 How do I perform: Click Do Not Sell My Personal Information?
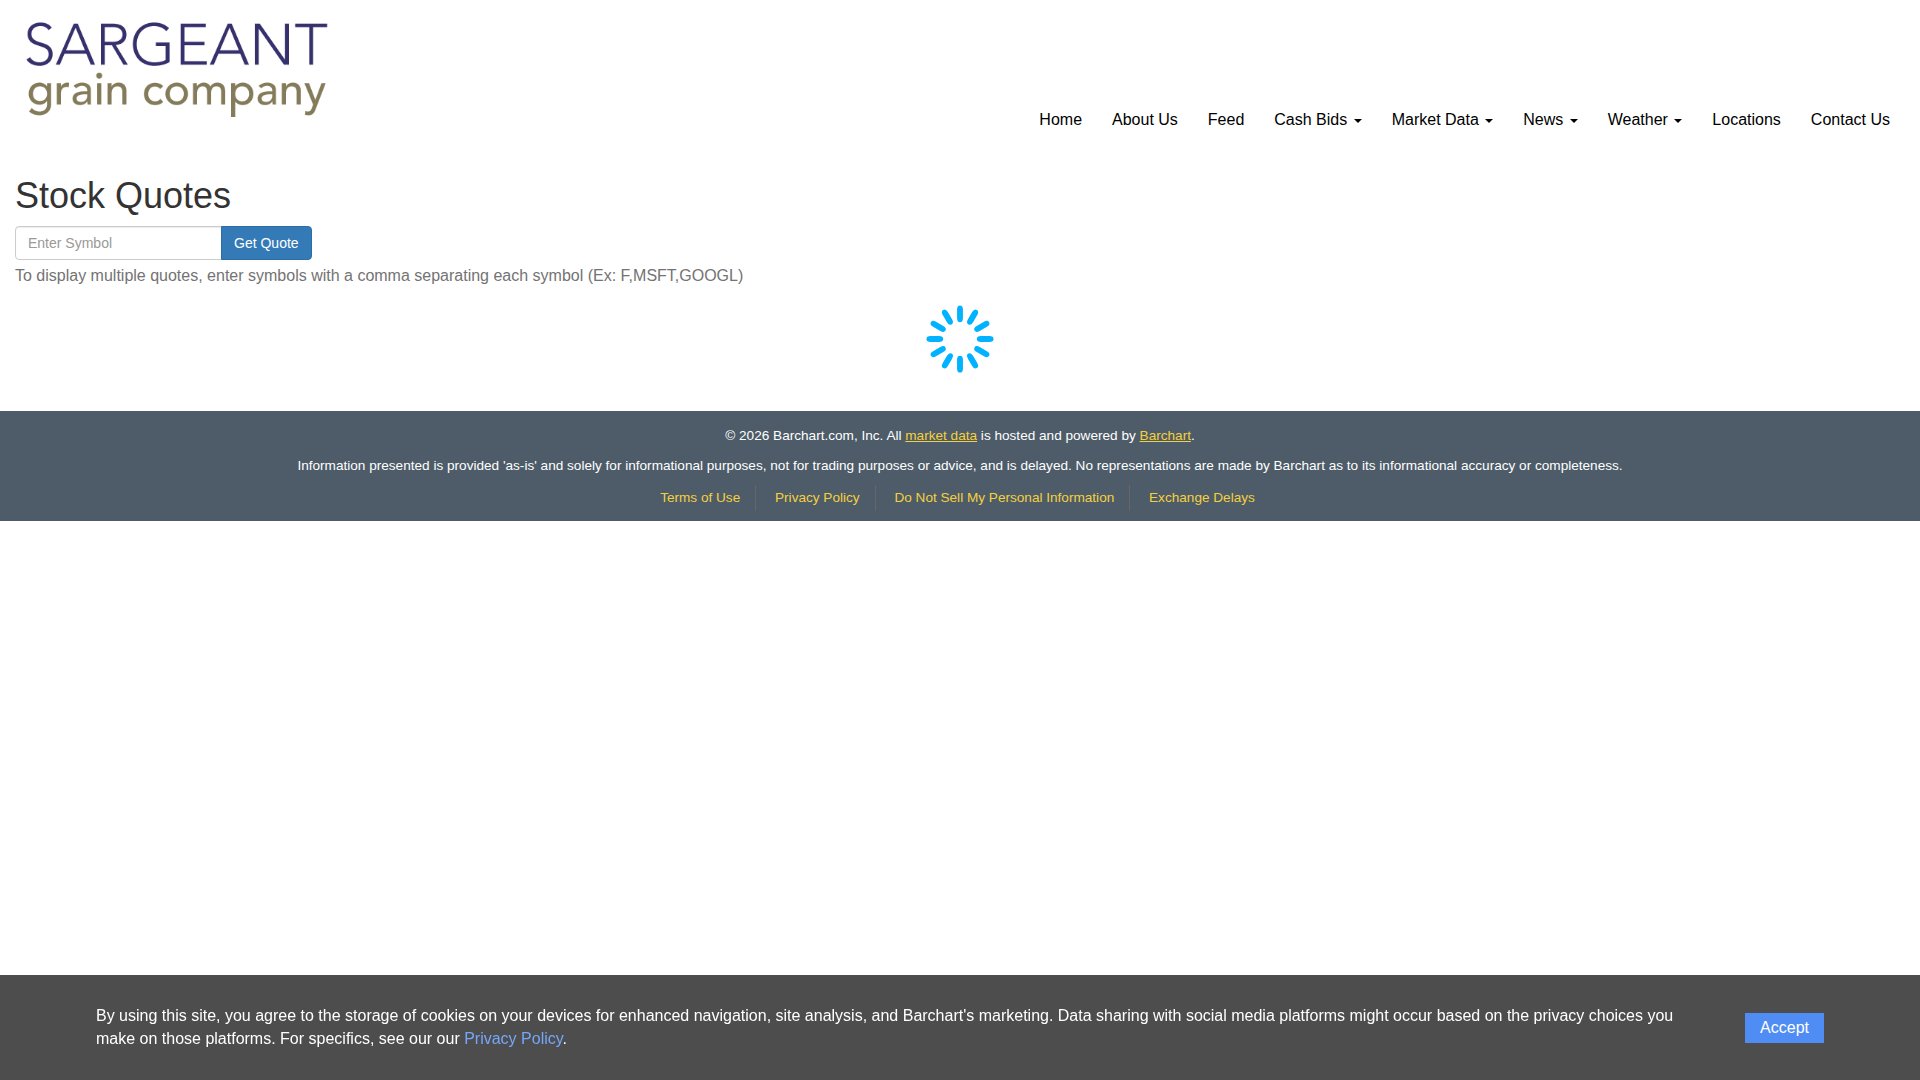tap(1003, 498)
